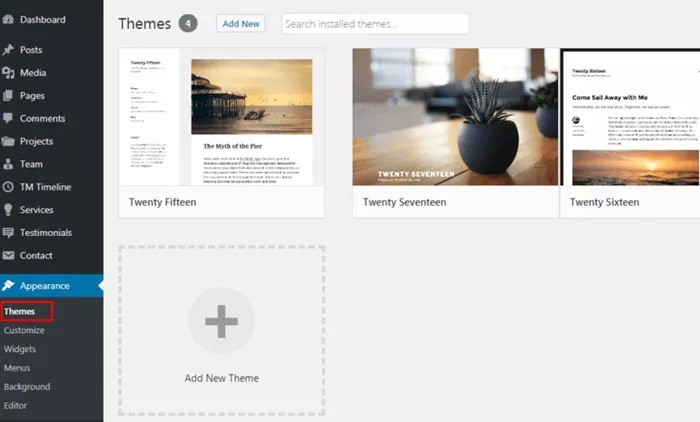Screen dimensions: 700x422
Task: Click the Contact envelope icon
Action: click(8, 255)
